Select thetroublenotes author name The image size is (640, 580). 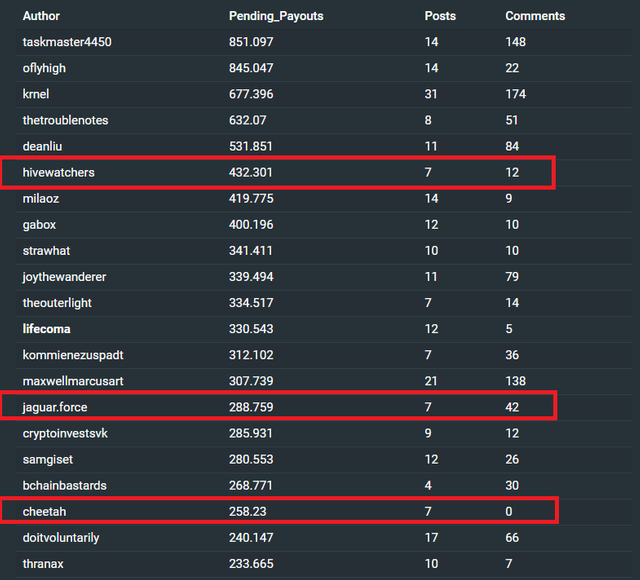pos(65,120)
